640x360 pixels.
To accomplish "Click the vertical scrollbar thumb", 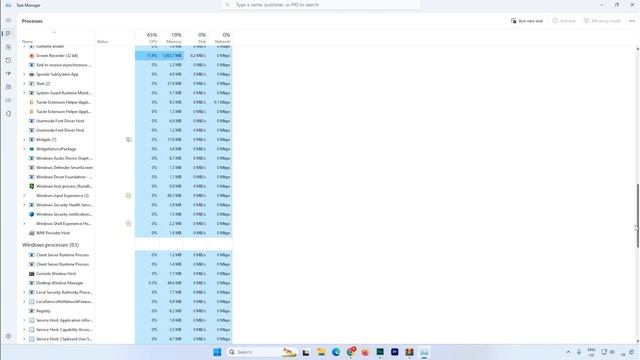I will click(x=637, y=216).
